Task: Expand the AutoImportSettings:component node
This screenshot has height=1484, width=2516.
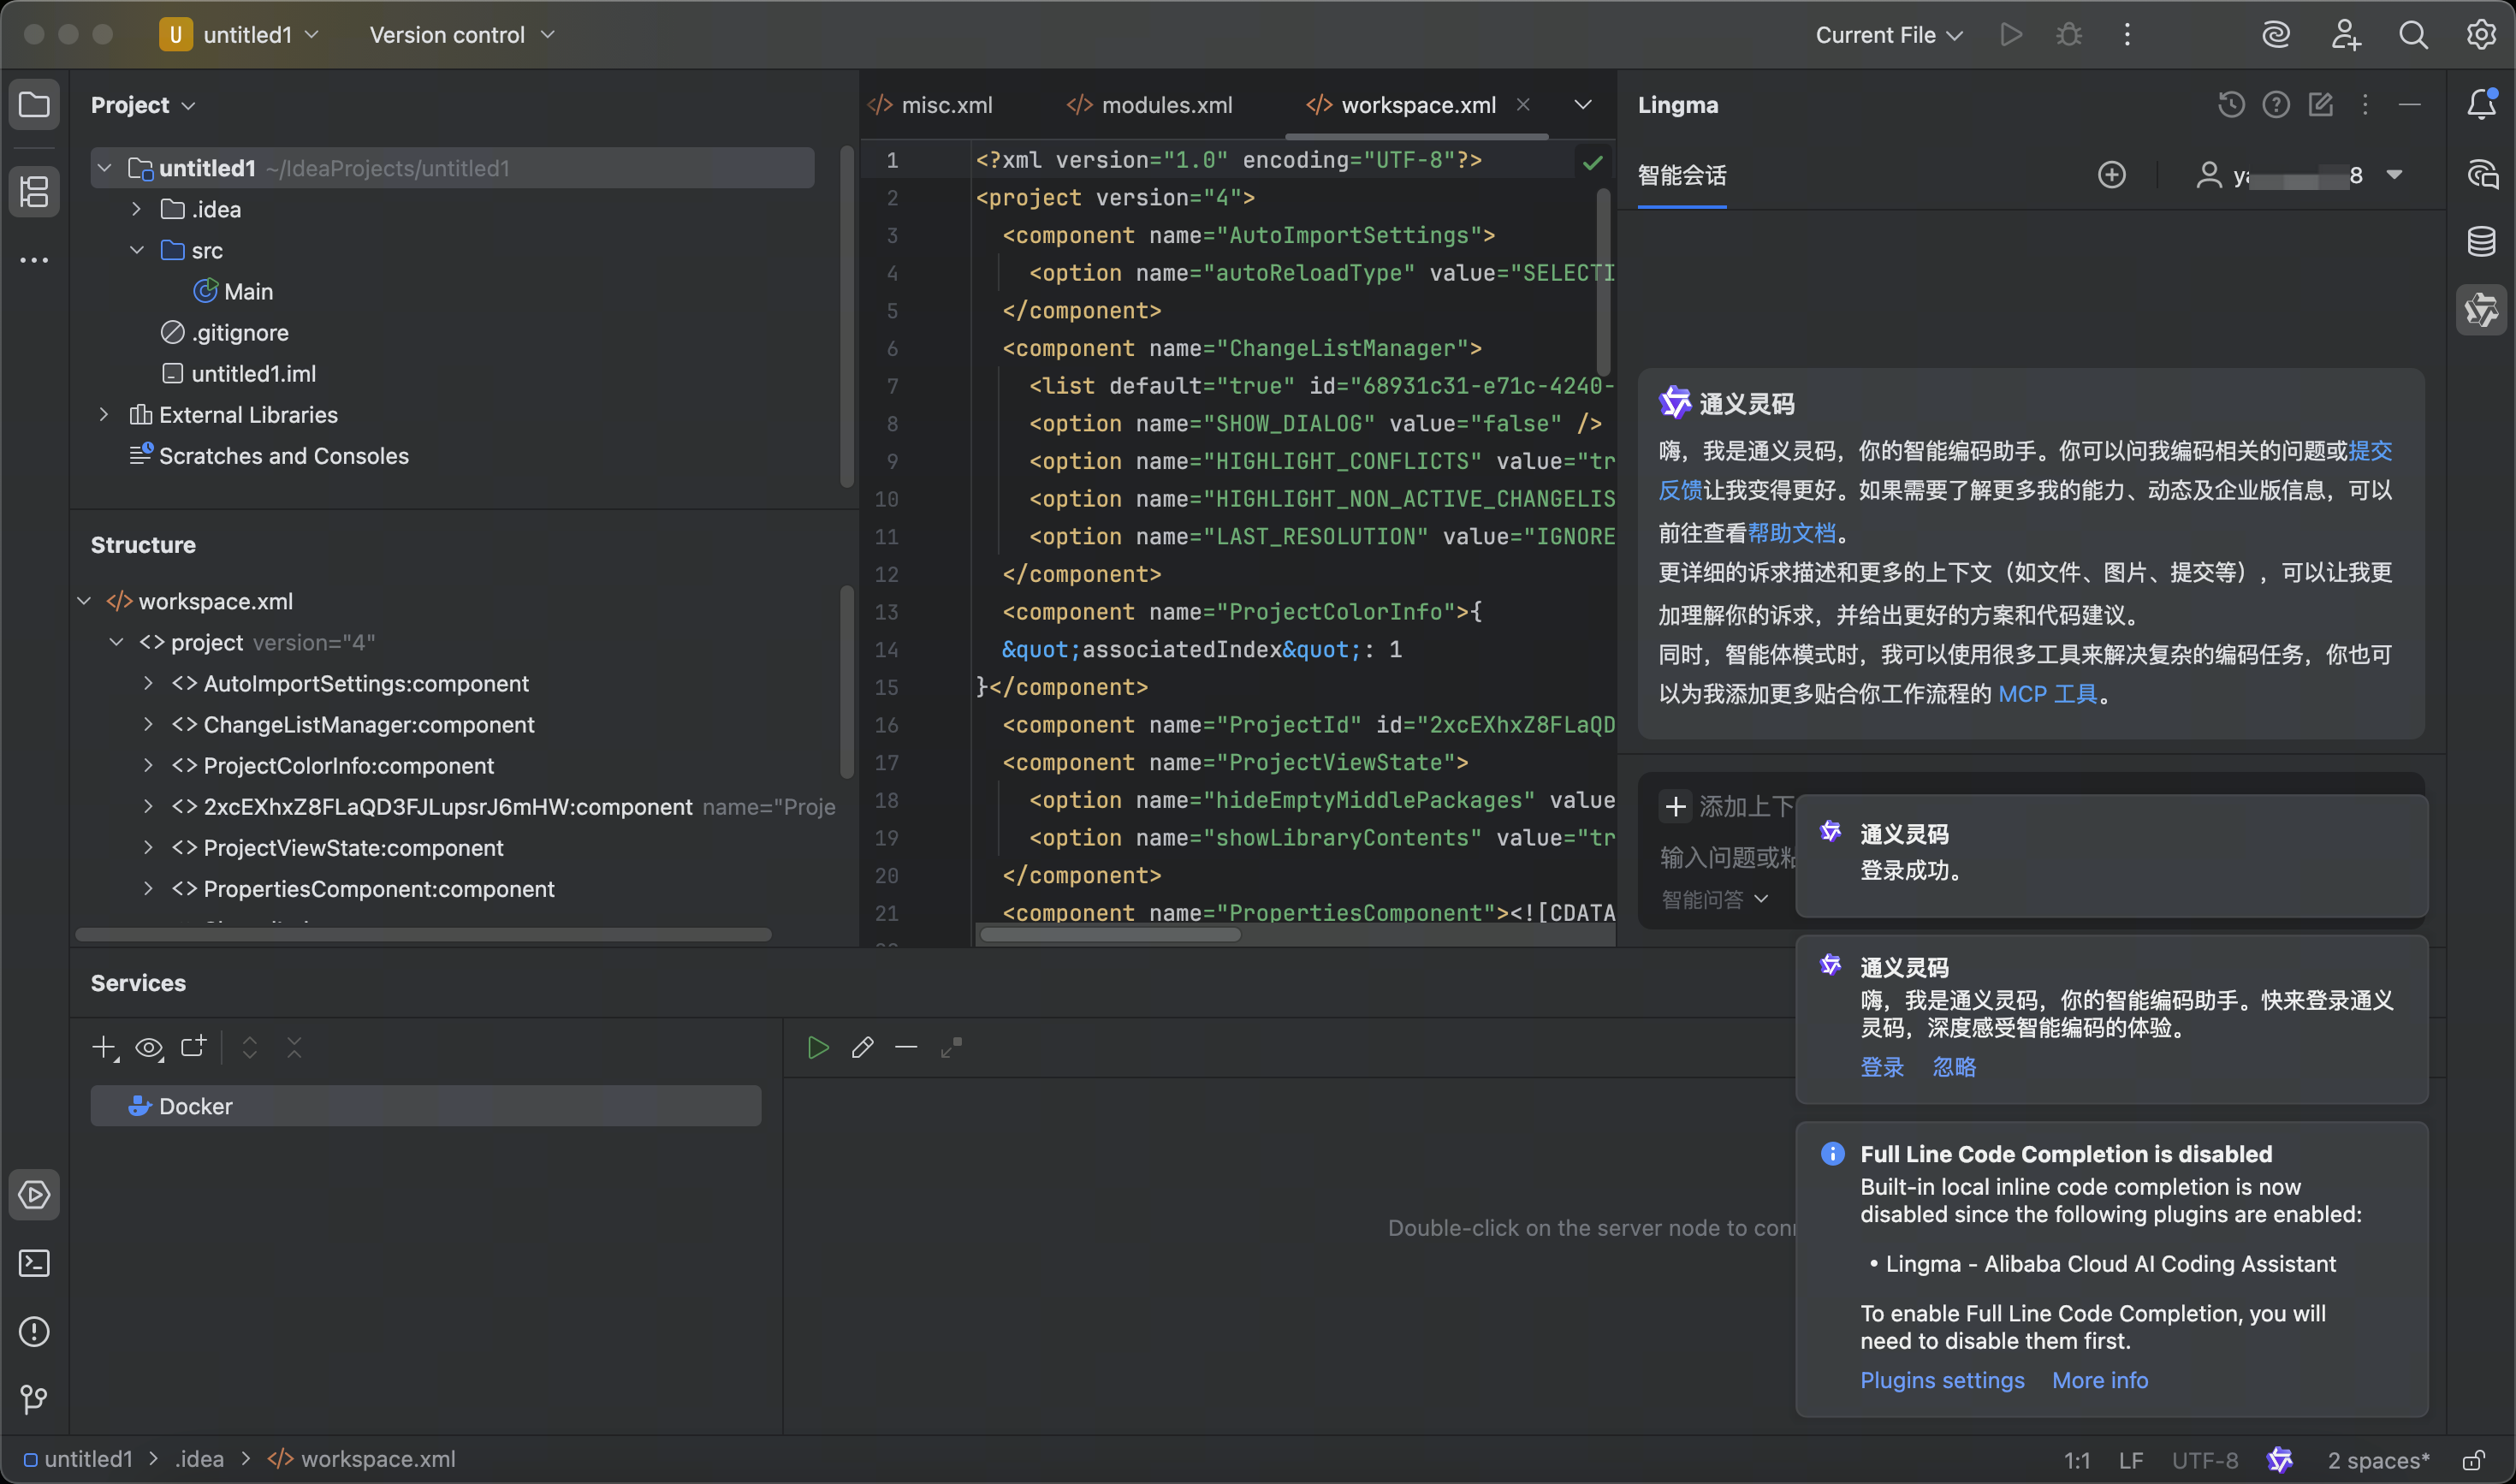Action: pos(148,683)
